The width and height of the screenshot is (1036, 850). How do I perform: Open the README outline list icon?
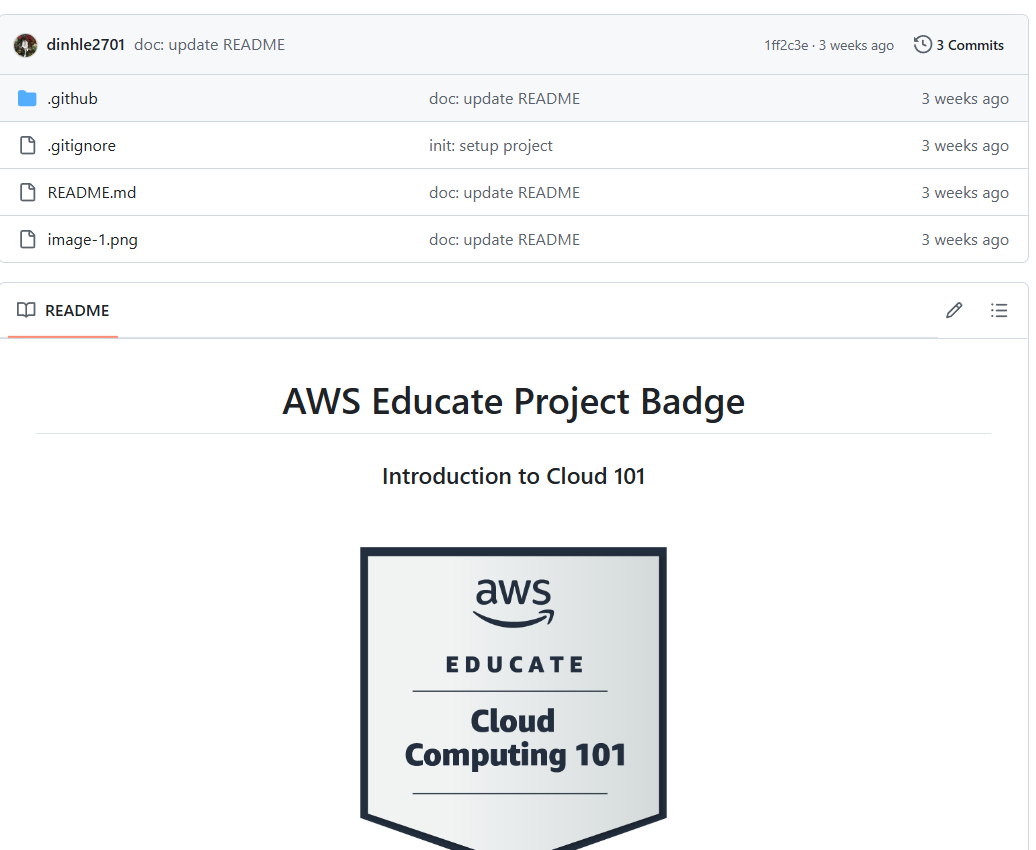click(x=999, y=310)
